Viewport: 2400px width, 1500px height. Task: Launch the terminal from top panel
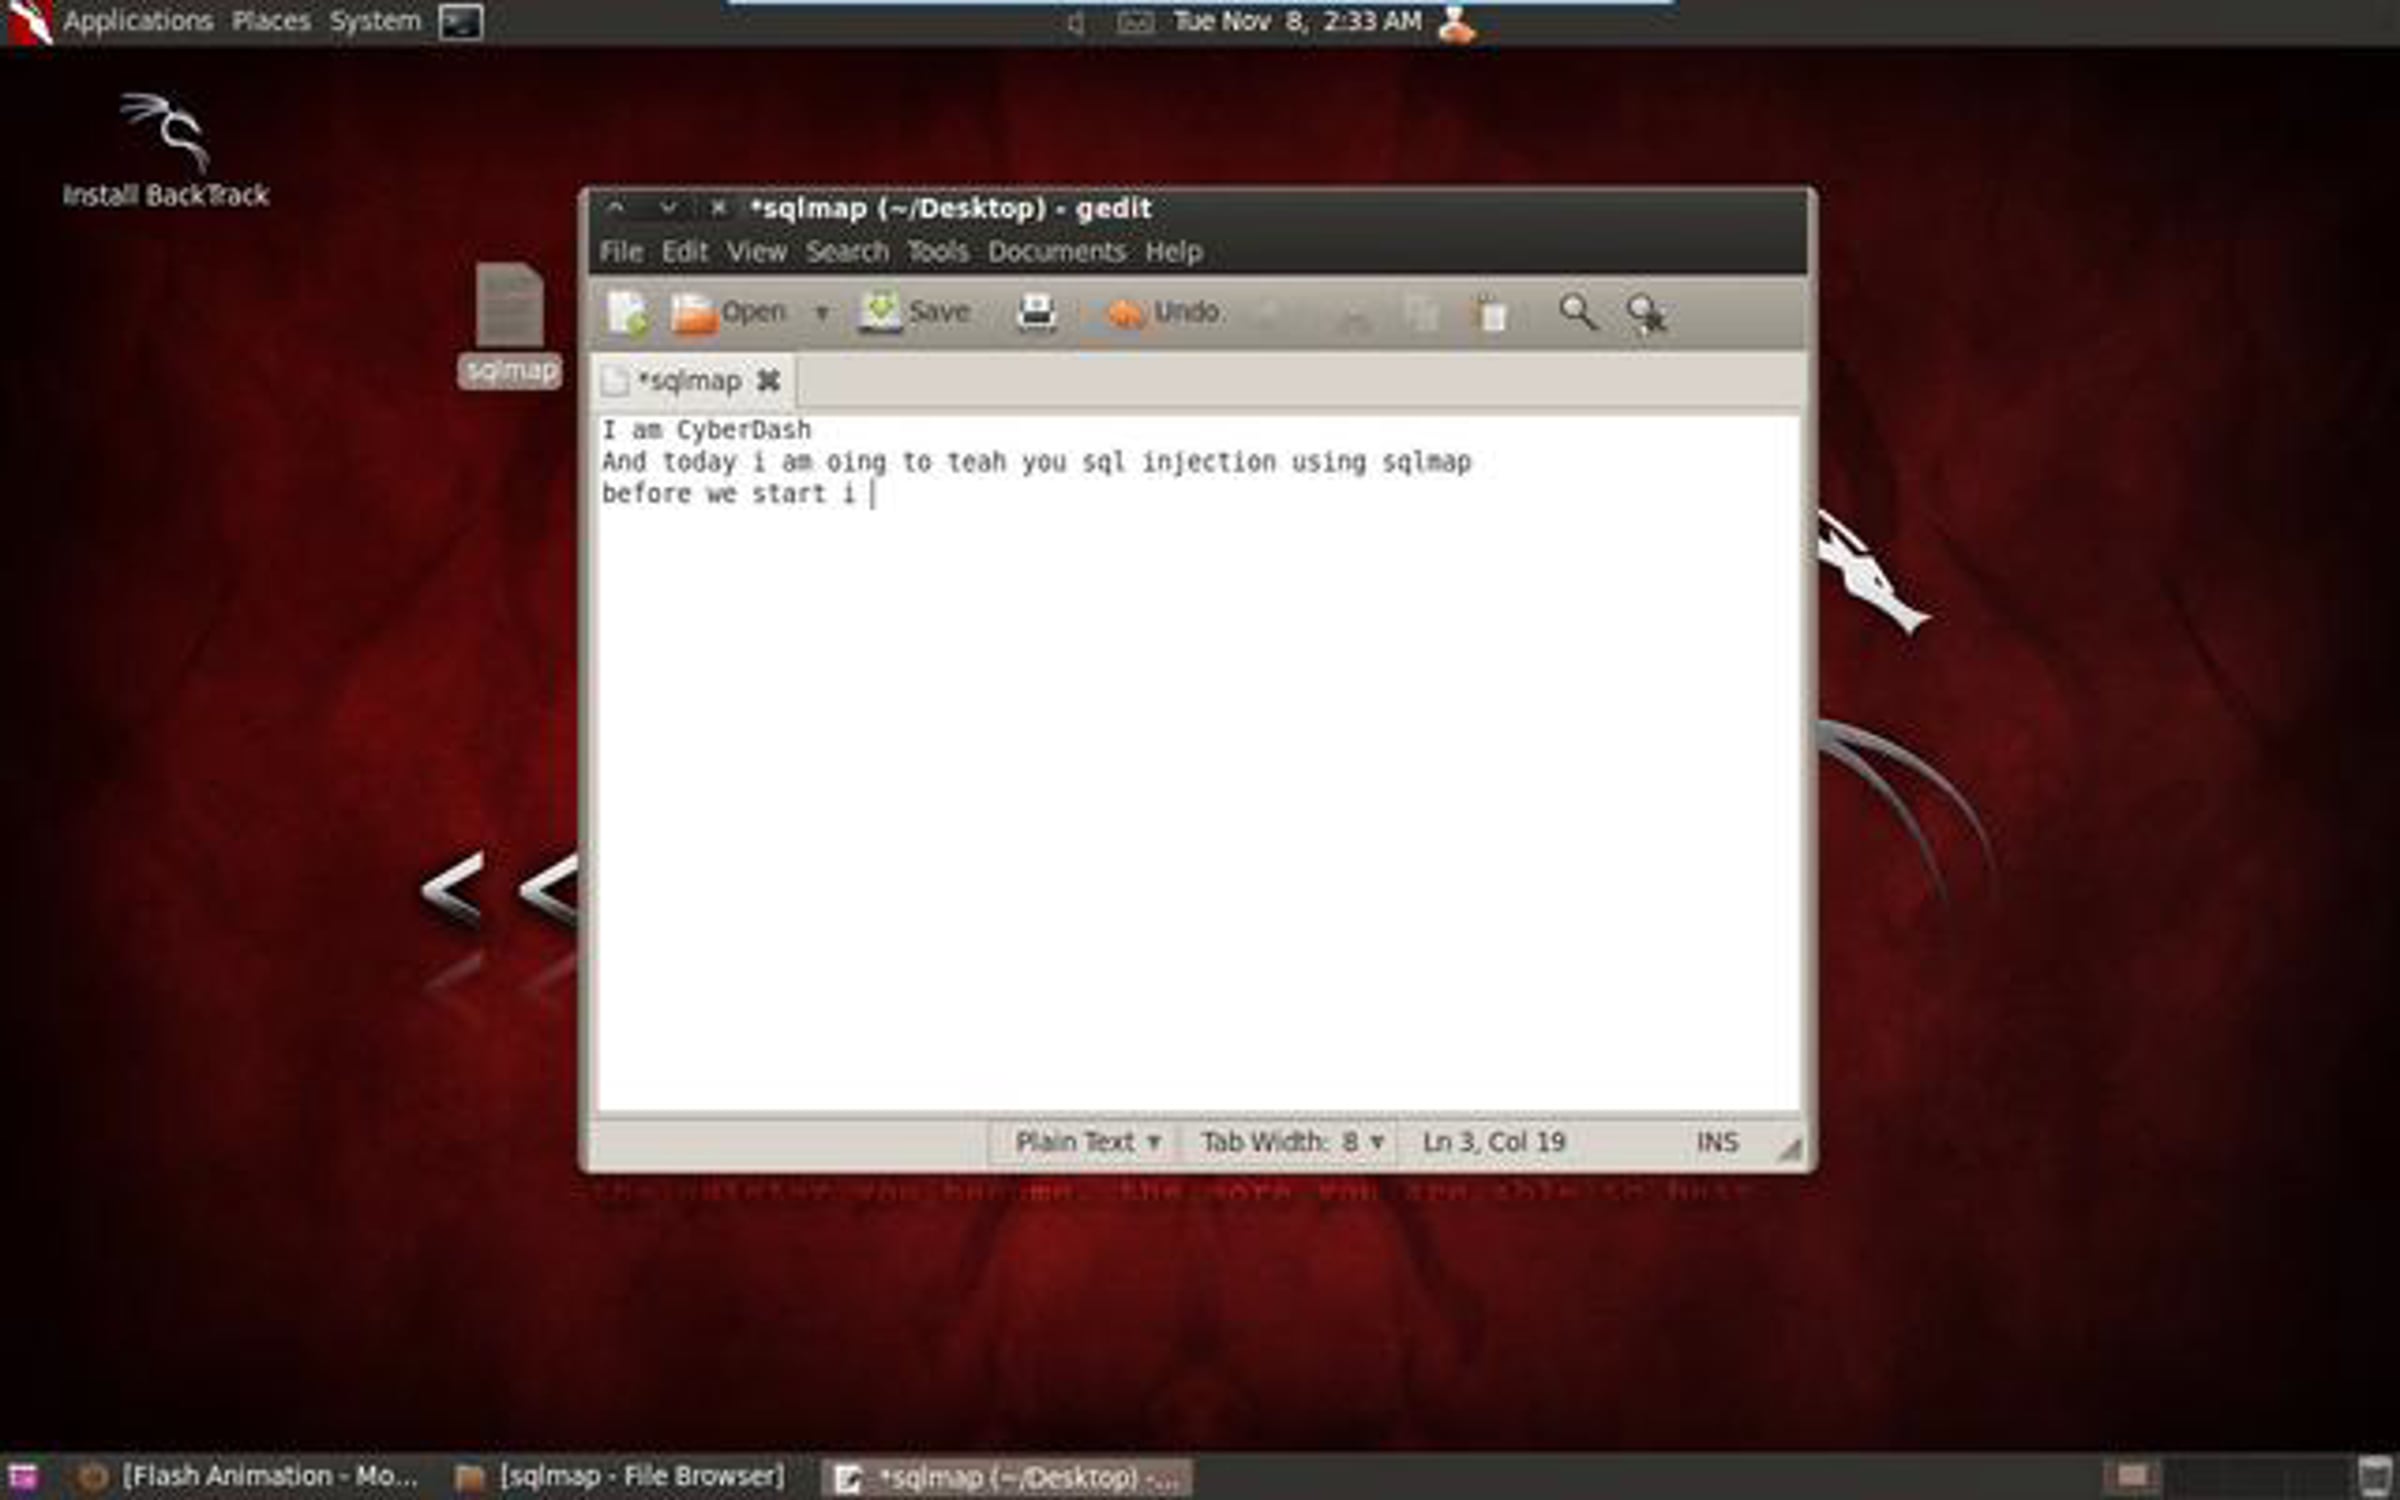click(460, 22)
